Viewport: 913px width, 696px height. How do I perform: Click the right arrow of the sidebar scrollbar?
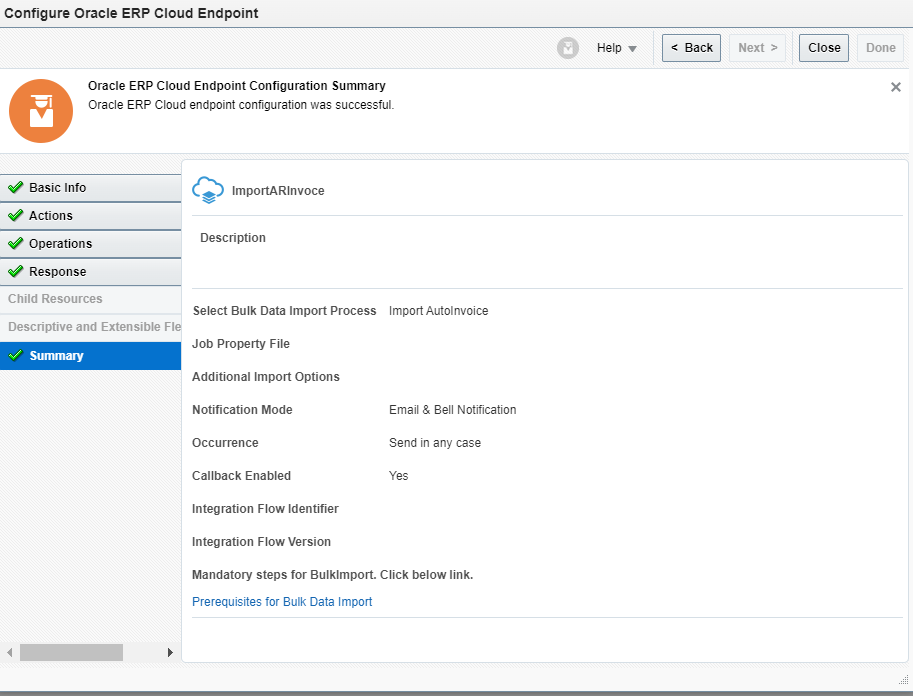point(168,651)
